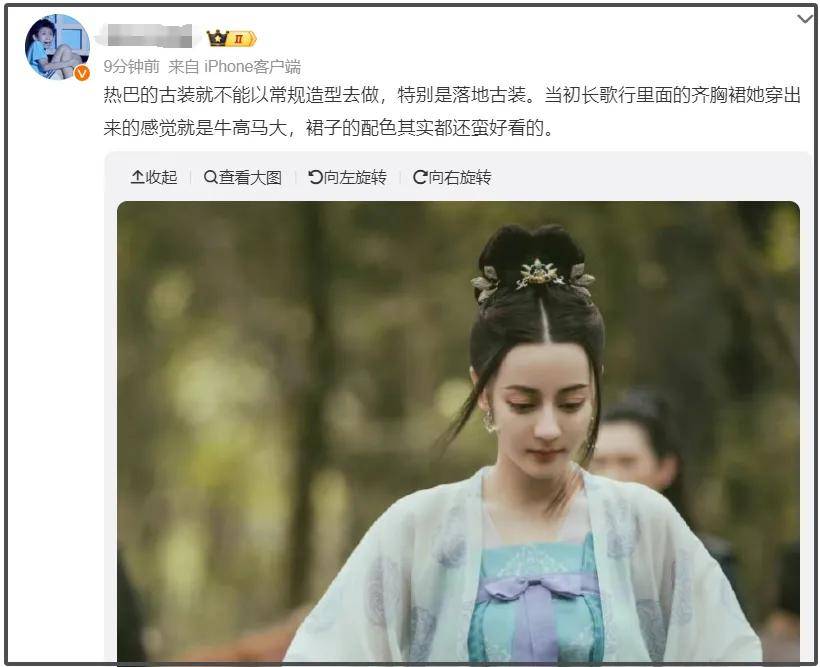The height and width of the screenshot is (667, 820).
Task: Click the hair ornament in the photo
Action: (x=534, y=277)
